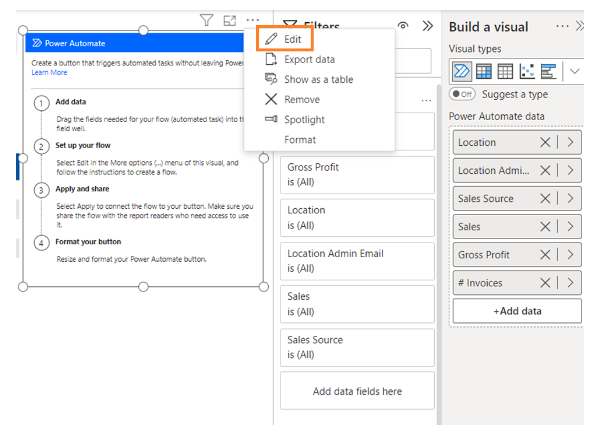Open focus mode for the visual
The image size is (596, 440).
click(x=230, y=20)
